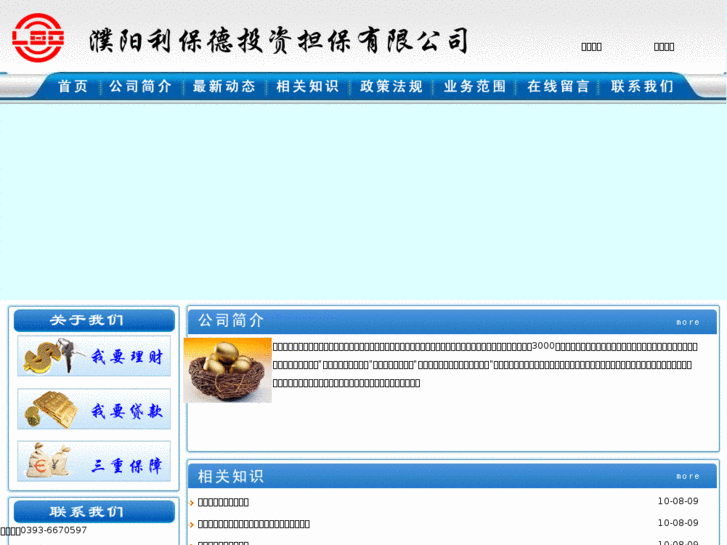Click the orange arrow before first article
This screenshot has height=545, width=727.
[x=191, y=503]
